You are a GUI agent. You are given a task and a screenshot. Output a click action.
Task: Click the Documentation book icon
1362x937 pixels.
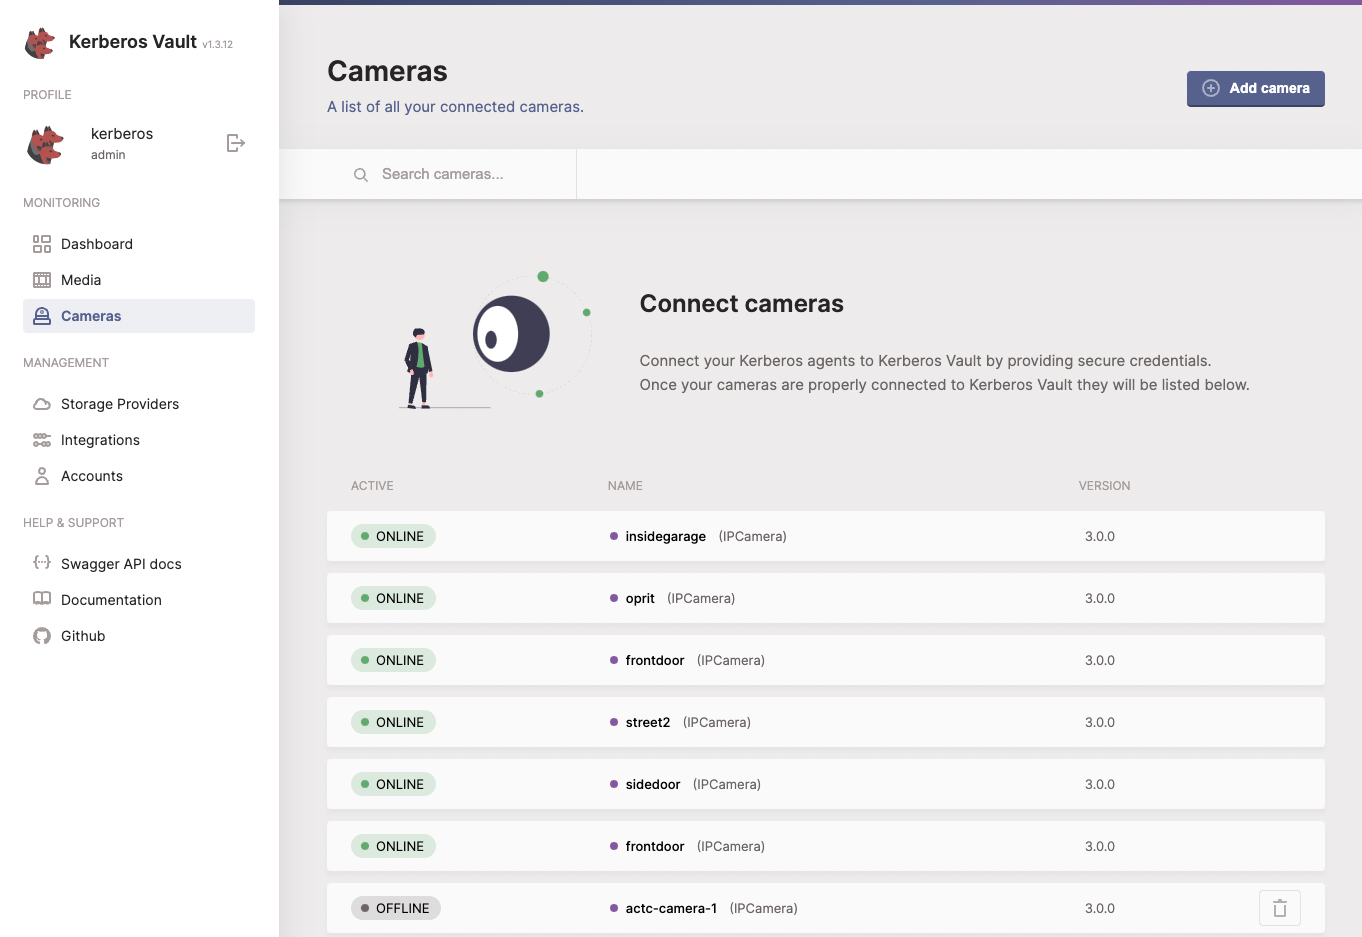41,599
